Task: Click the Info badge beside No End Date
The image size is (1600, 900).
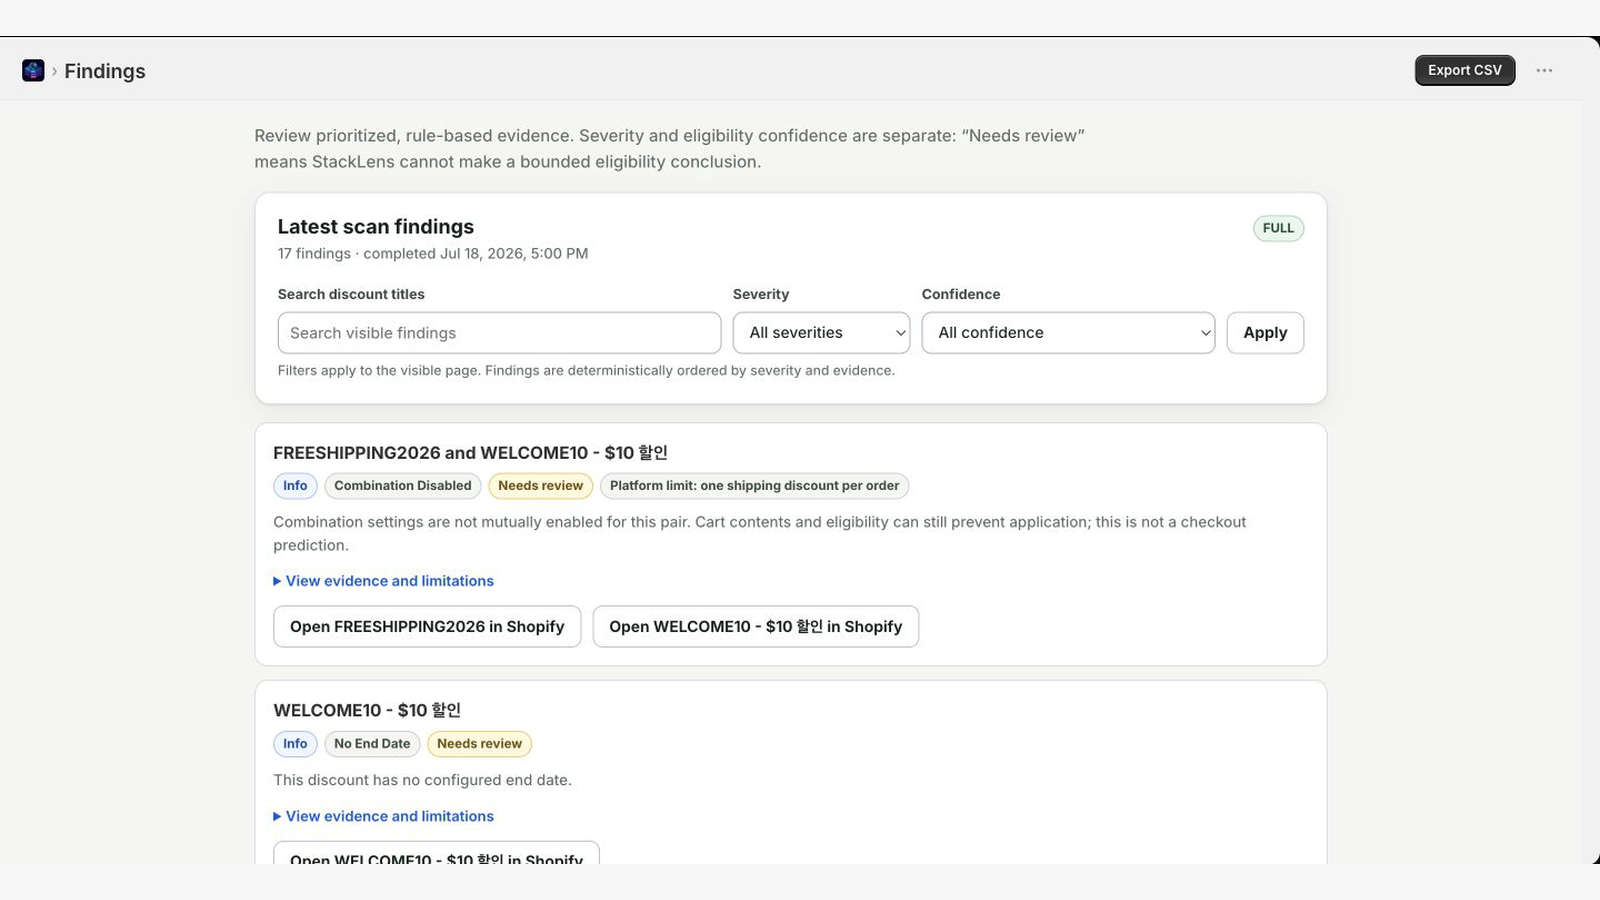Action: coord(295,744)
